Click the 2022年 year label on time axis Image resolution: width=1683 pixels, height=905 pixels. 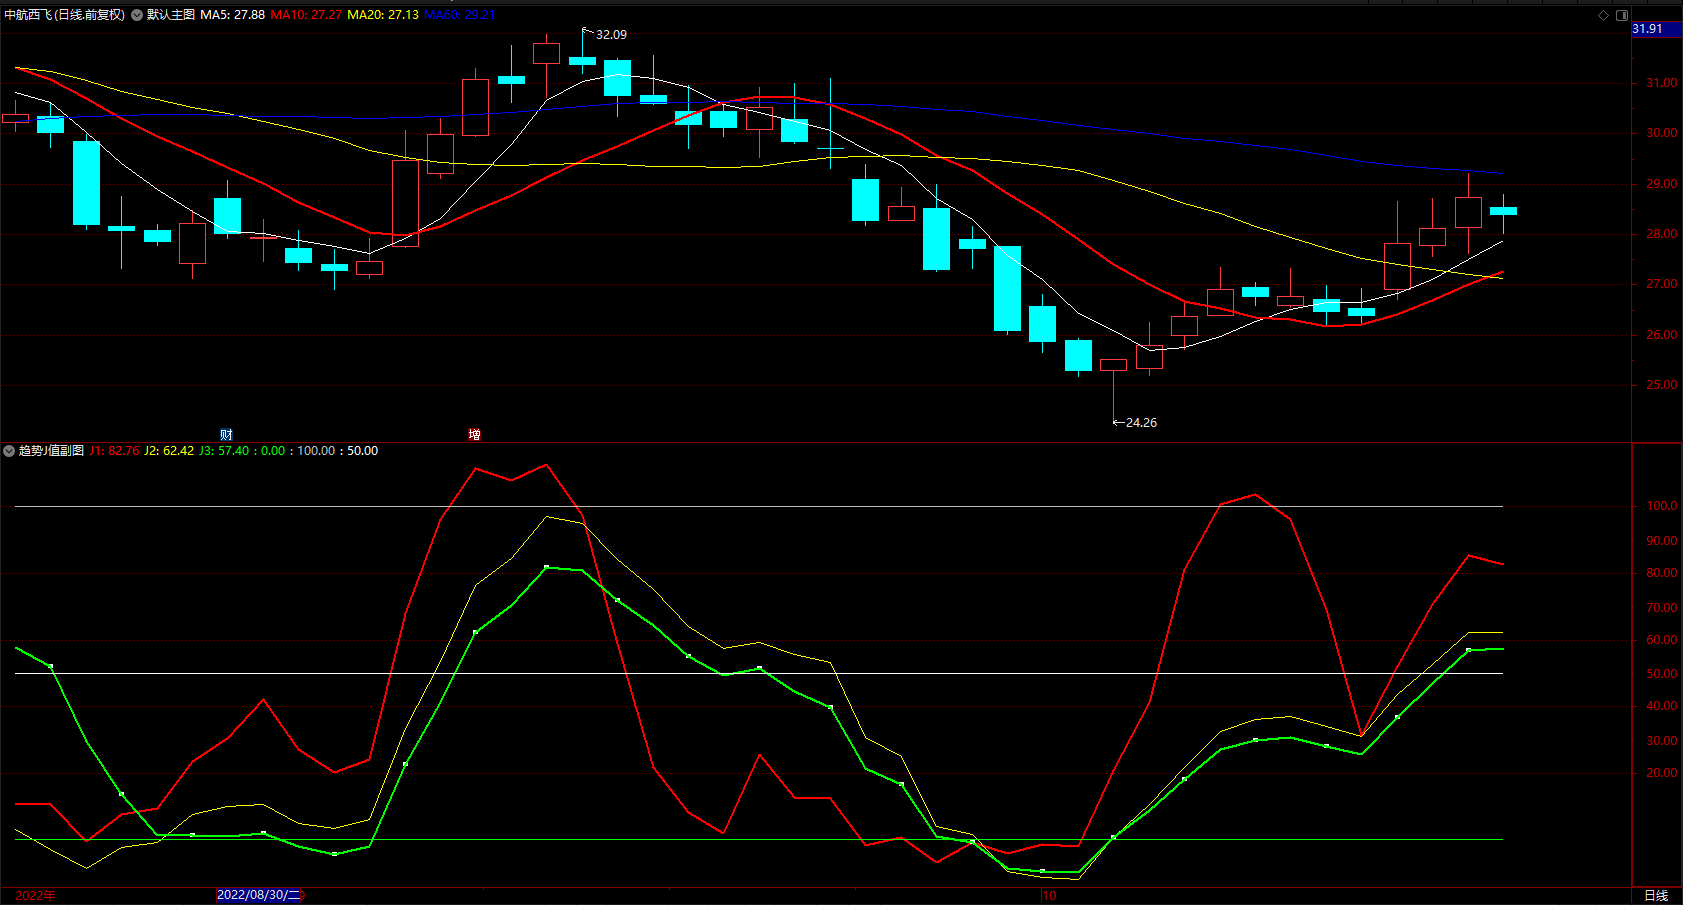click(x=35, y=895)
